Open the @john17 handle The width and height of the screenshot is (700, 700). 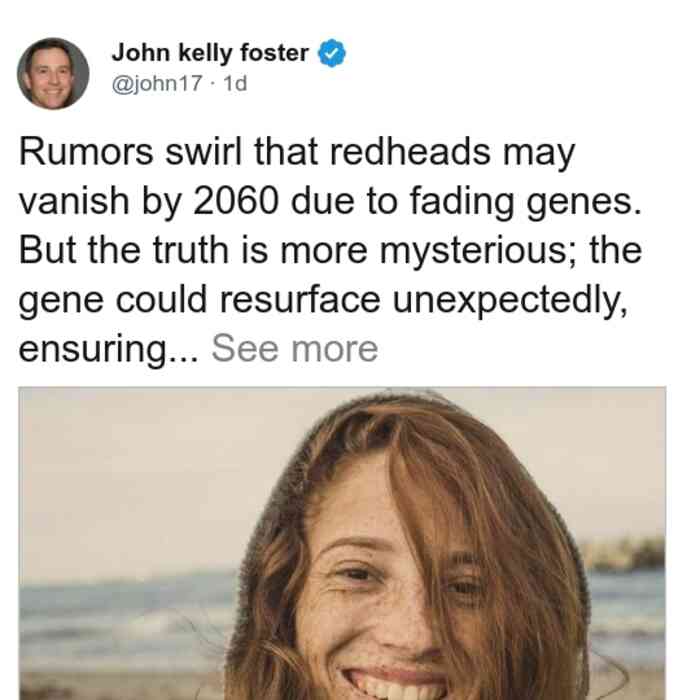coord(157,83)
